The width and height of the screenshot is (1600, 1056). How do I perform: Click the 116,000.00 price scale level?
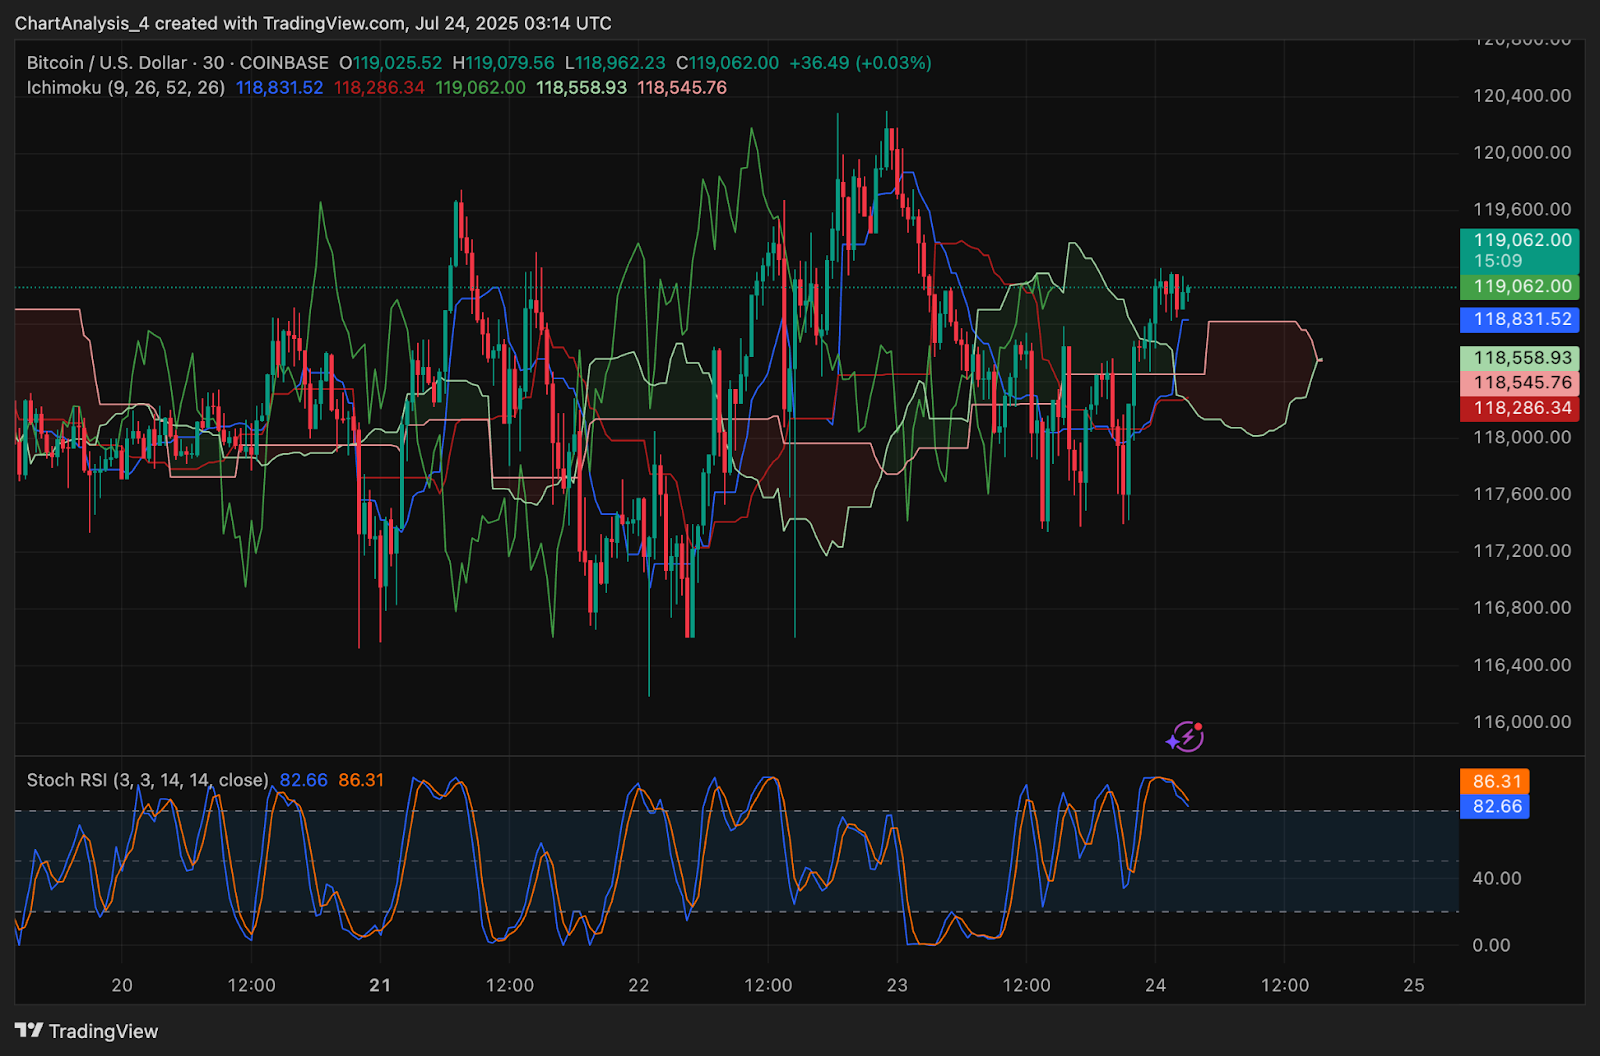tap(1522, 721)
